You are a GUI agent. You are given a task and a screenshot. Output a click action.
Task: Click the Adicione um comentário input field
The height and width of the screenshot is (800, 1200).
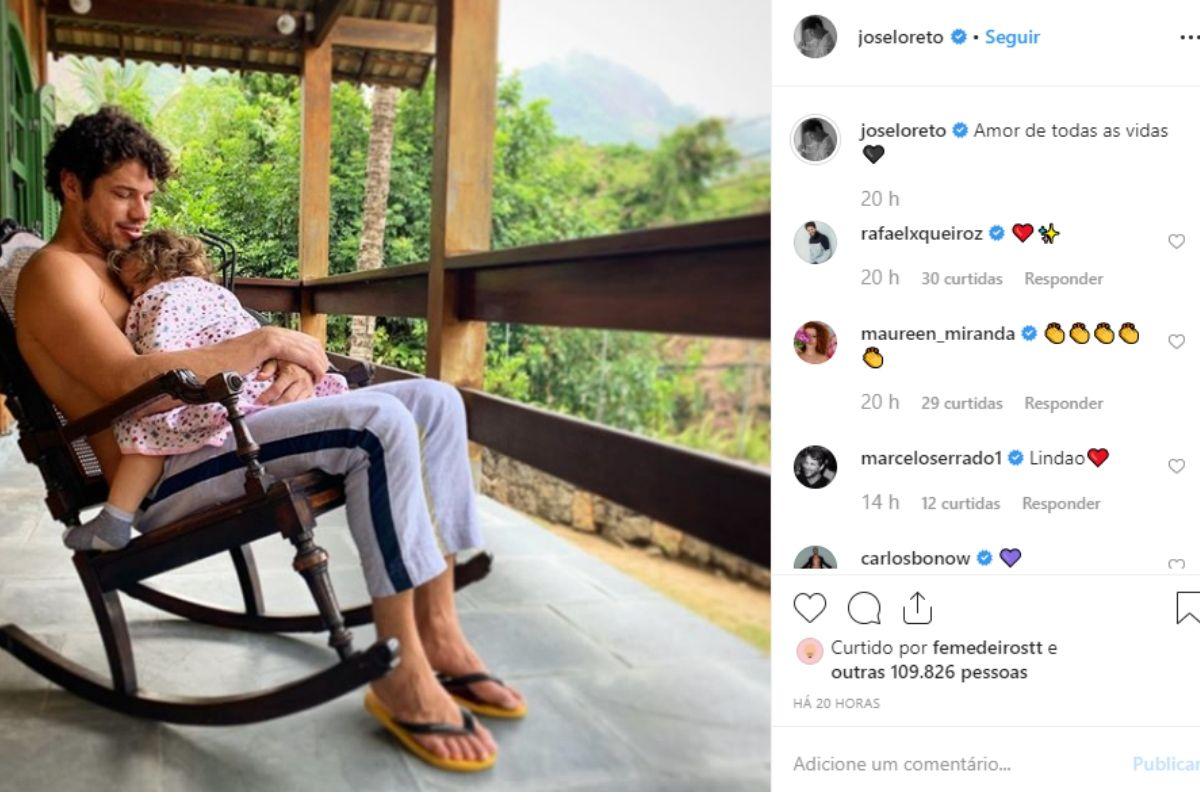click(950, 764)
